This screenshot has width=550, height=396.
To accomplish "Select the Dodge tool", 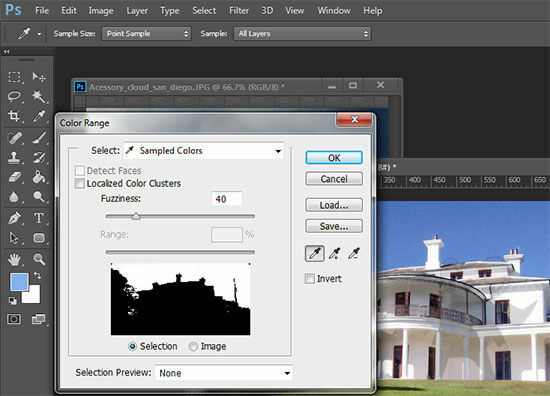I will tap(39, 197).
